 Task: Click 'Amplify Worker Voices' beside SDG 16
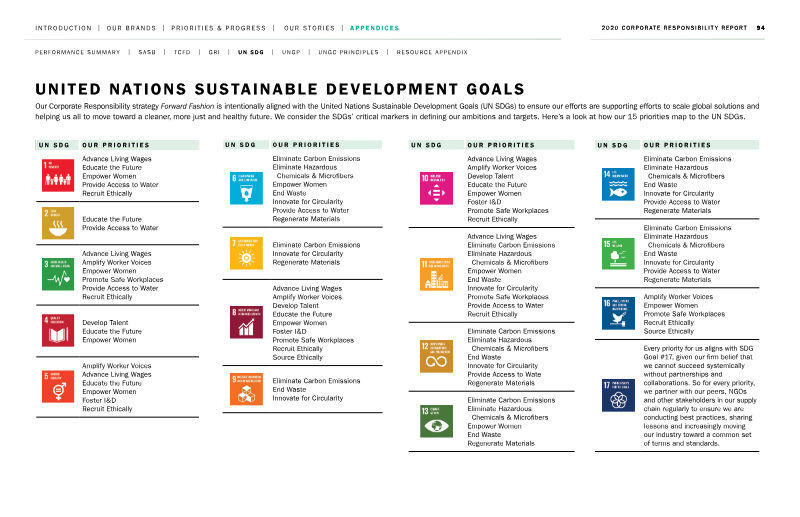click(x=678, y=297)
